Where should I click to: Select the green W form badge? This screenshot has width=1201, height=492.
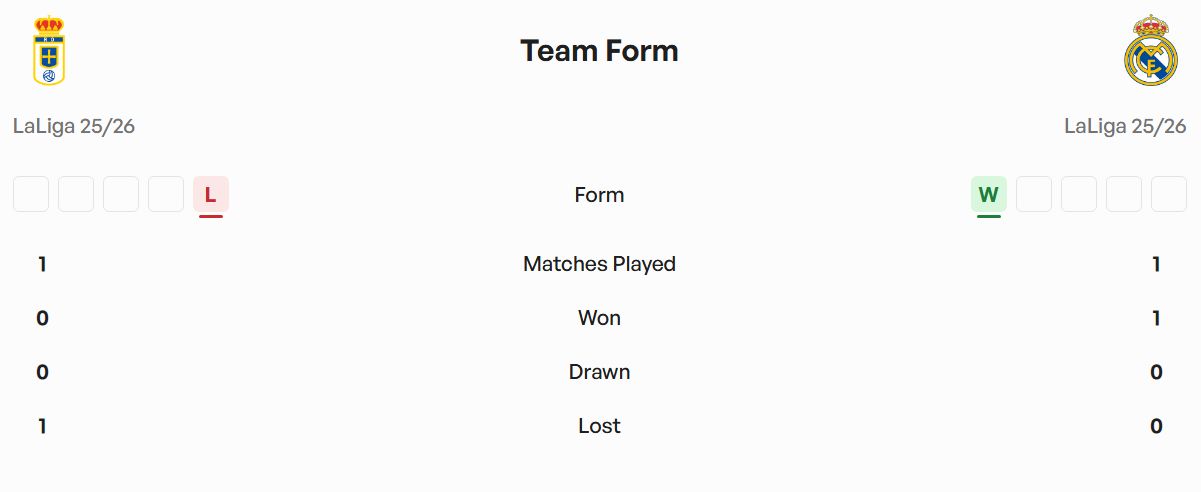988,194
